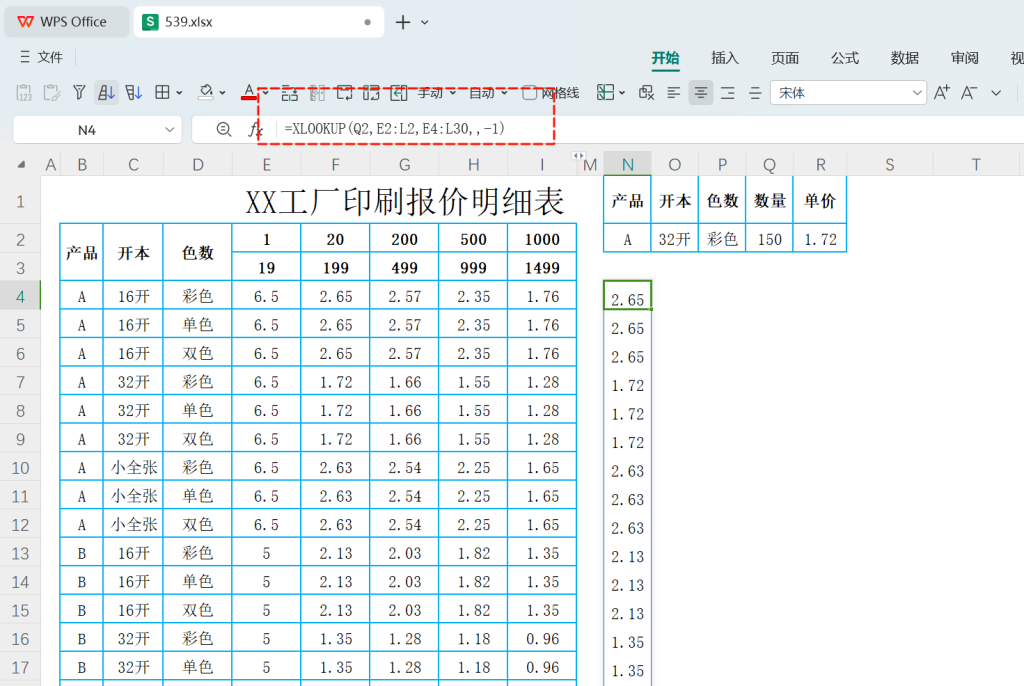This screenshot has width=1024, height=686.
Task: Click cell Q2 with value 150
Action: pyautogui.click(x=769, y=238)
